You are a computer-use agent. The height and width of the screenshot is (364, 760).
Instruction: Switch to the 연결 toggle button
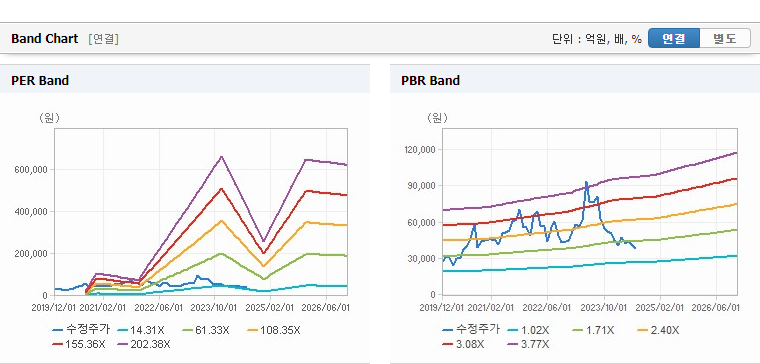tap(674, 38)
